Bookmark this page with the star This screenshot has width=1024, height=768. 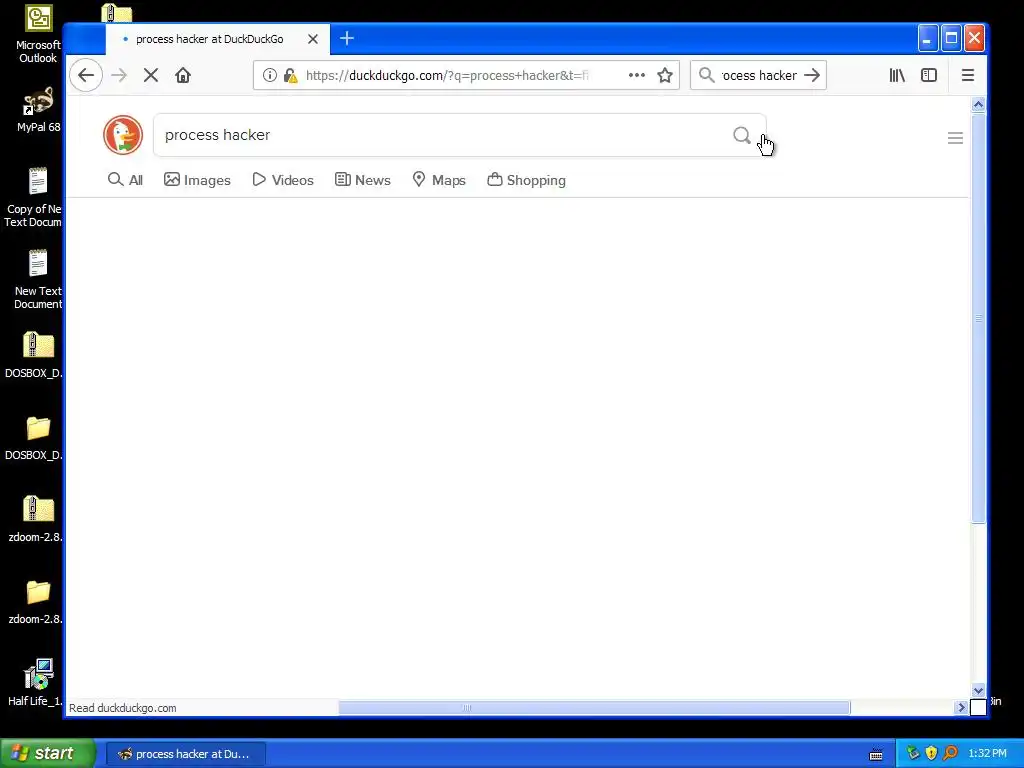(x=665, y=75)
